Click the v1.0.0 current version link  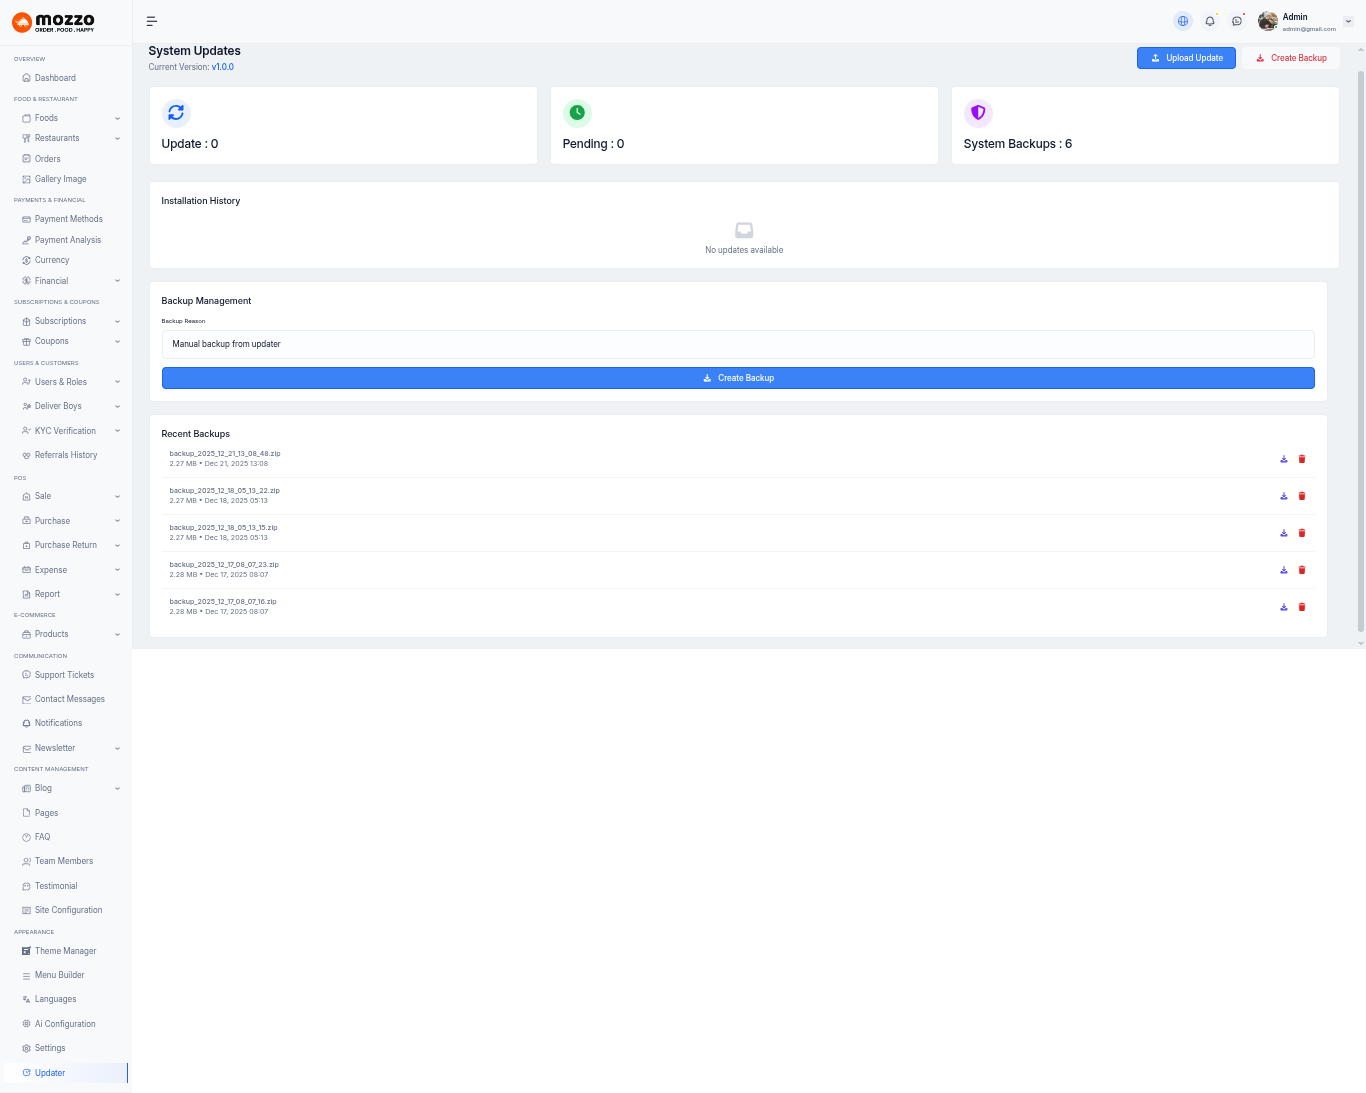click(x=223, y=67)
